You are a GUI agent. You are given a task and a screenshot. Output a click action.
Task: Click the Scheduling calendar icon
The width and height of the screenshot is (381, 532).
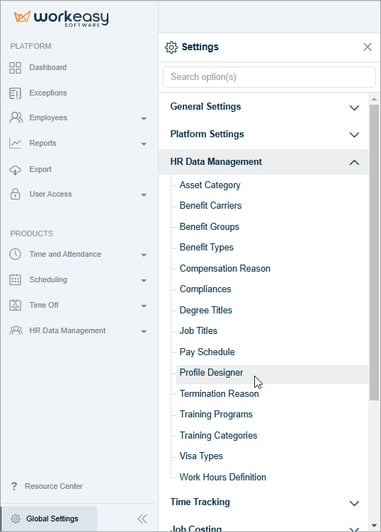point(15,280)
